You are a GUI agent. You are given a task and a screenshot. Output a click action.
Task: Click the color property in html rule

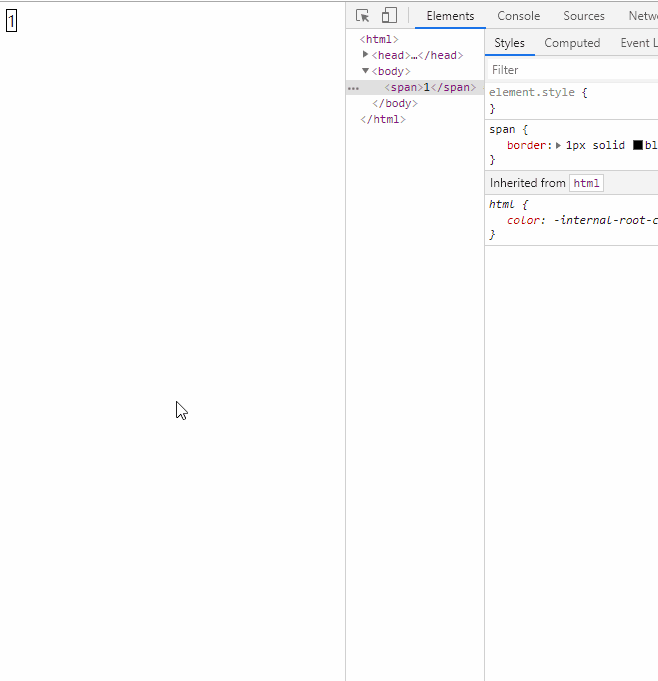[x=523, y=220]
